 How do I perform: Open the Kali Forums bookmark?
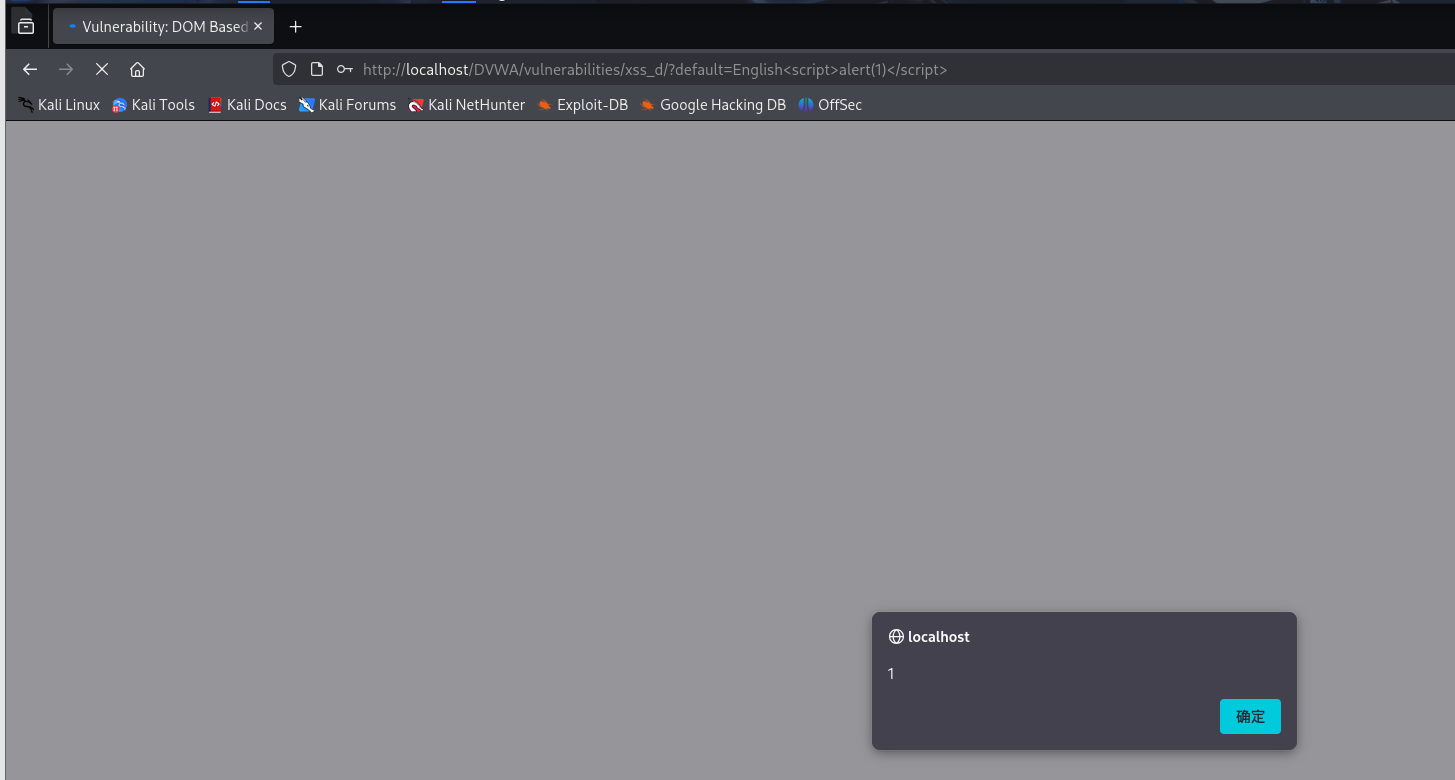pyautogui.click(x=347, y=105)
